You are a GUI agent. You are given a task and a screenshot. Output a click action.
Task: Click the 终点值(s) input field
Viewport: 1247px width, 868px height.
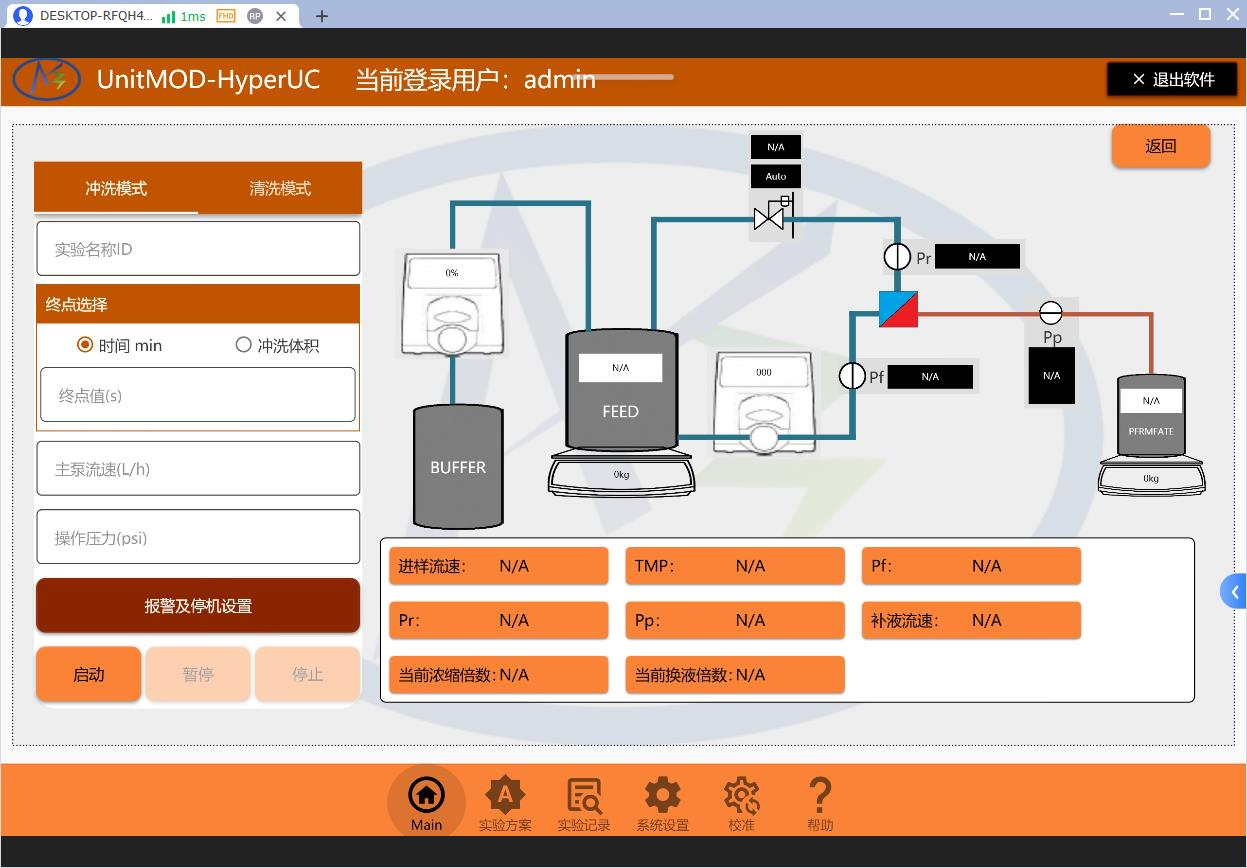198,395
